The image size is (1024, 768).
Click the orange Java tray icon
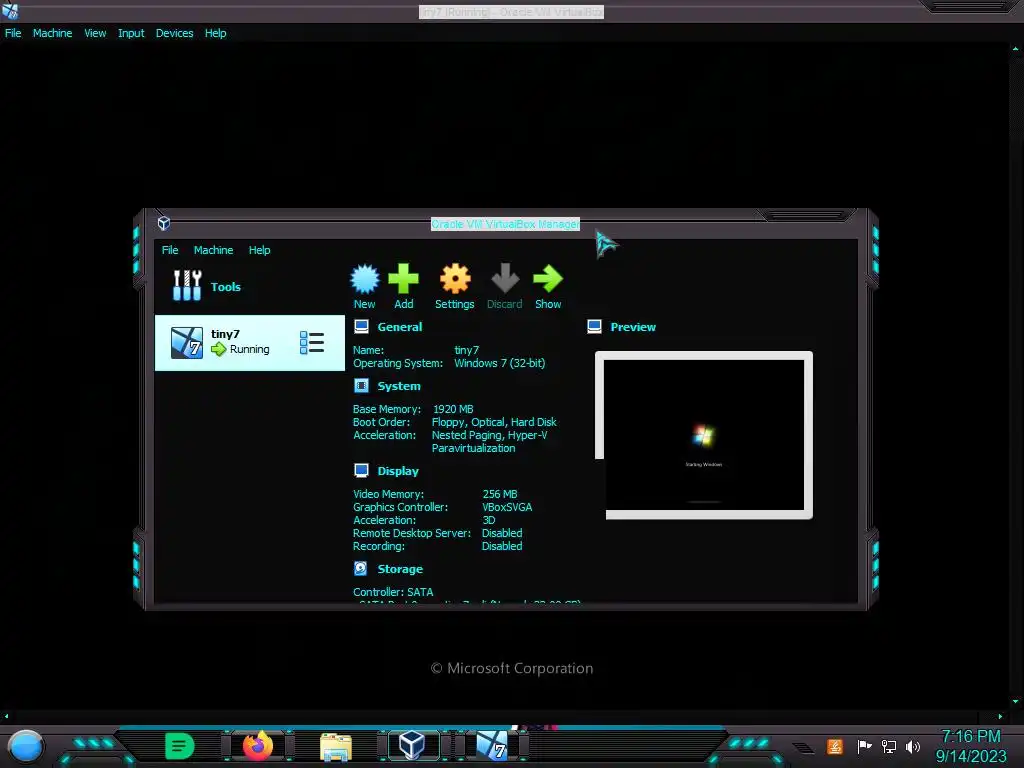point(835,746)
